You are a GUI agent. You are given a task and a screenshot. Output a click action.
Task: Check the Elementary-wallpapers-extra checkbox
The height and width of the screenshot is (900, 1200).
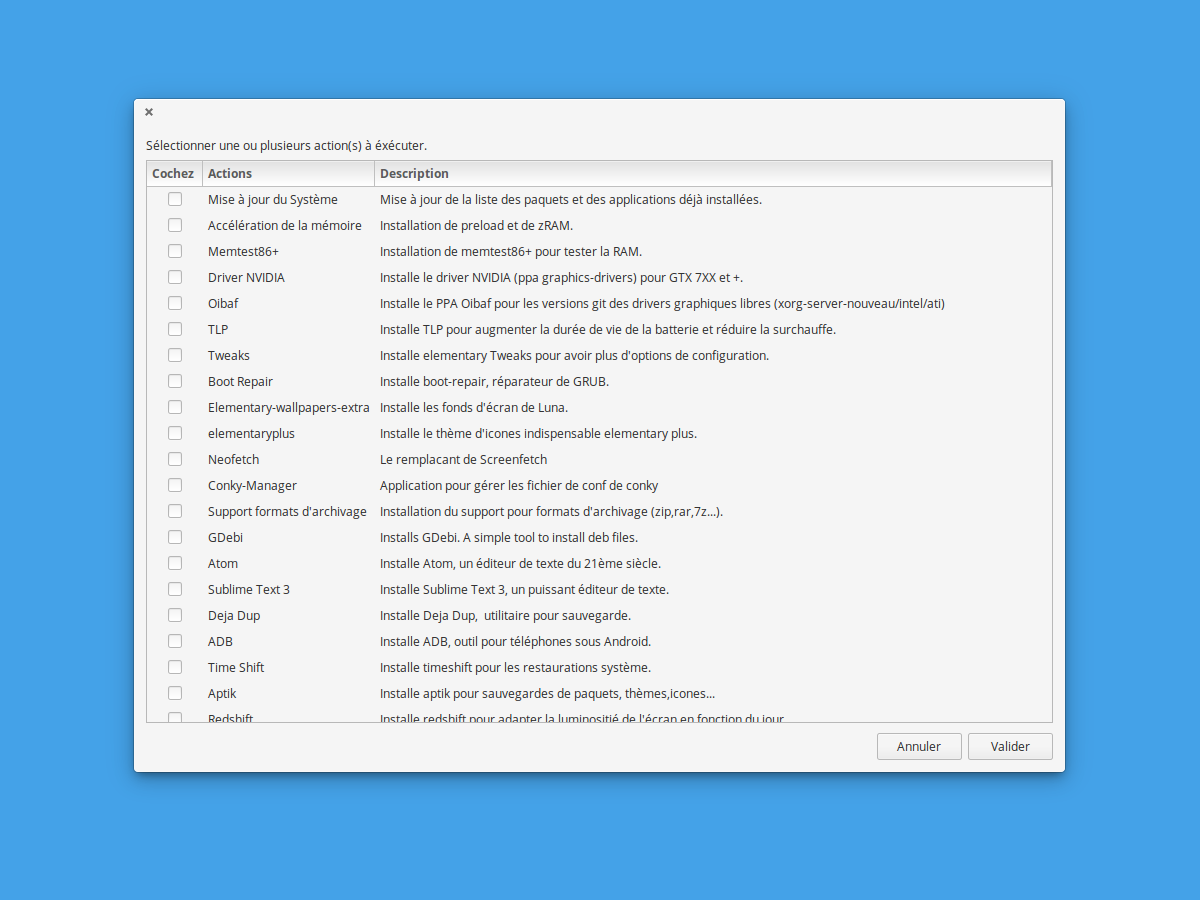(175, 407)
